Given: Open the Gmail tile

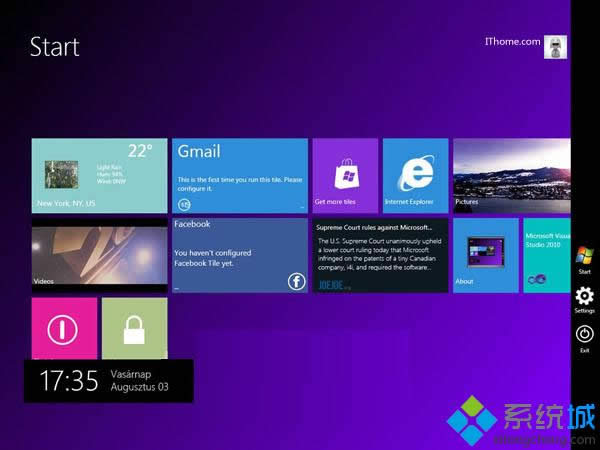Looking at the screenshot, I should 240,176.
